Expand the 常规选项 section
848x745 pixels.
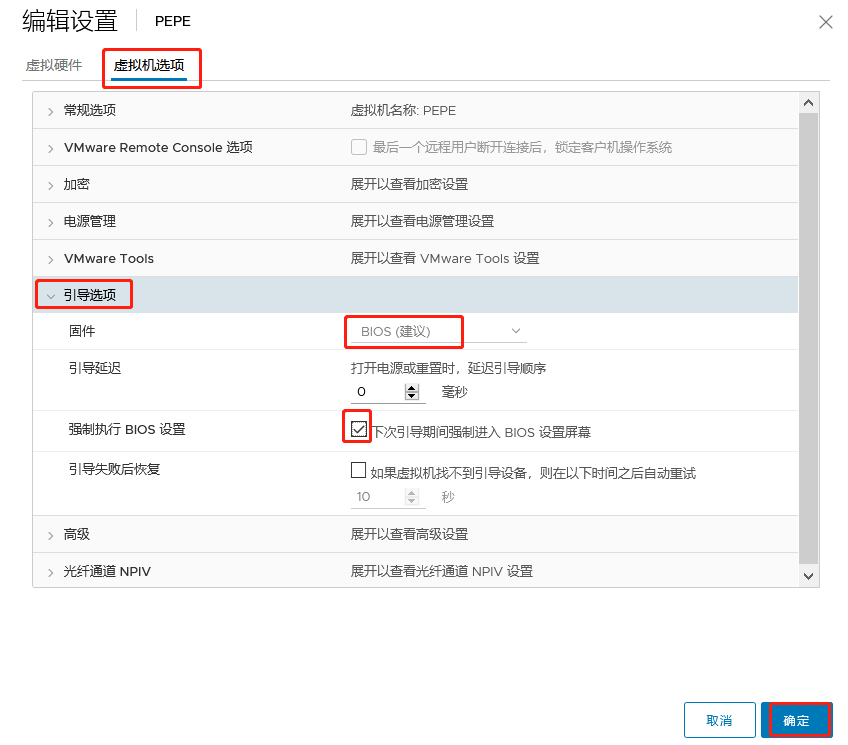(50, 111)
